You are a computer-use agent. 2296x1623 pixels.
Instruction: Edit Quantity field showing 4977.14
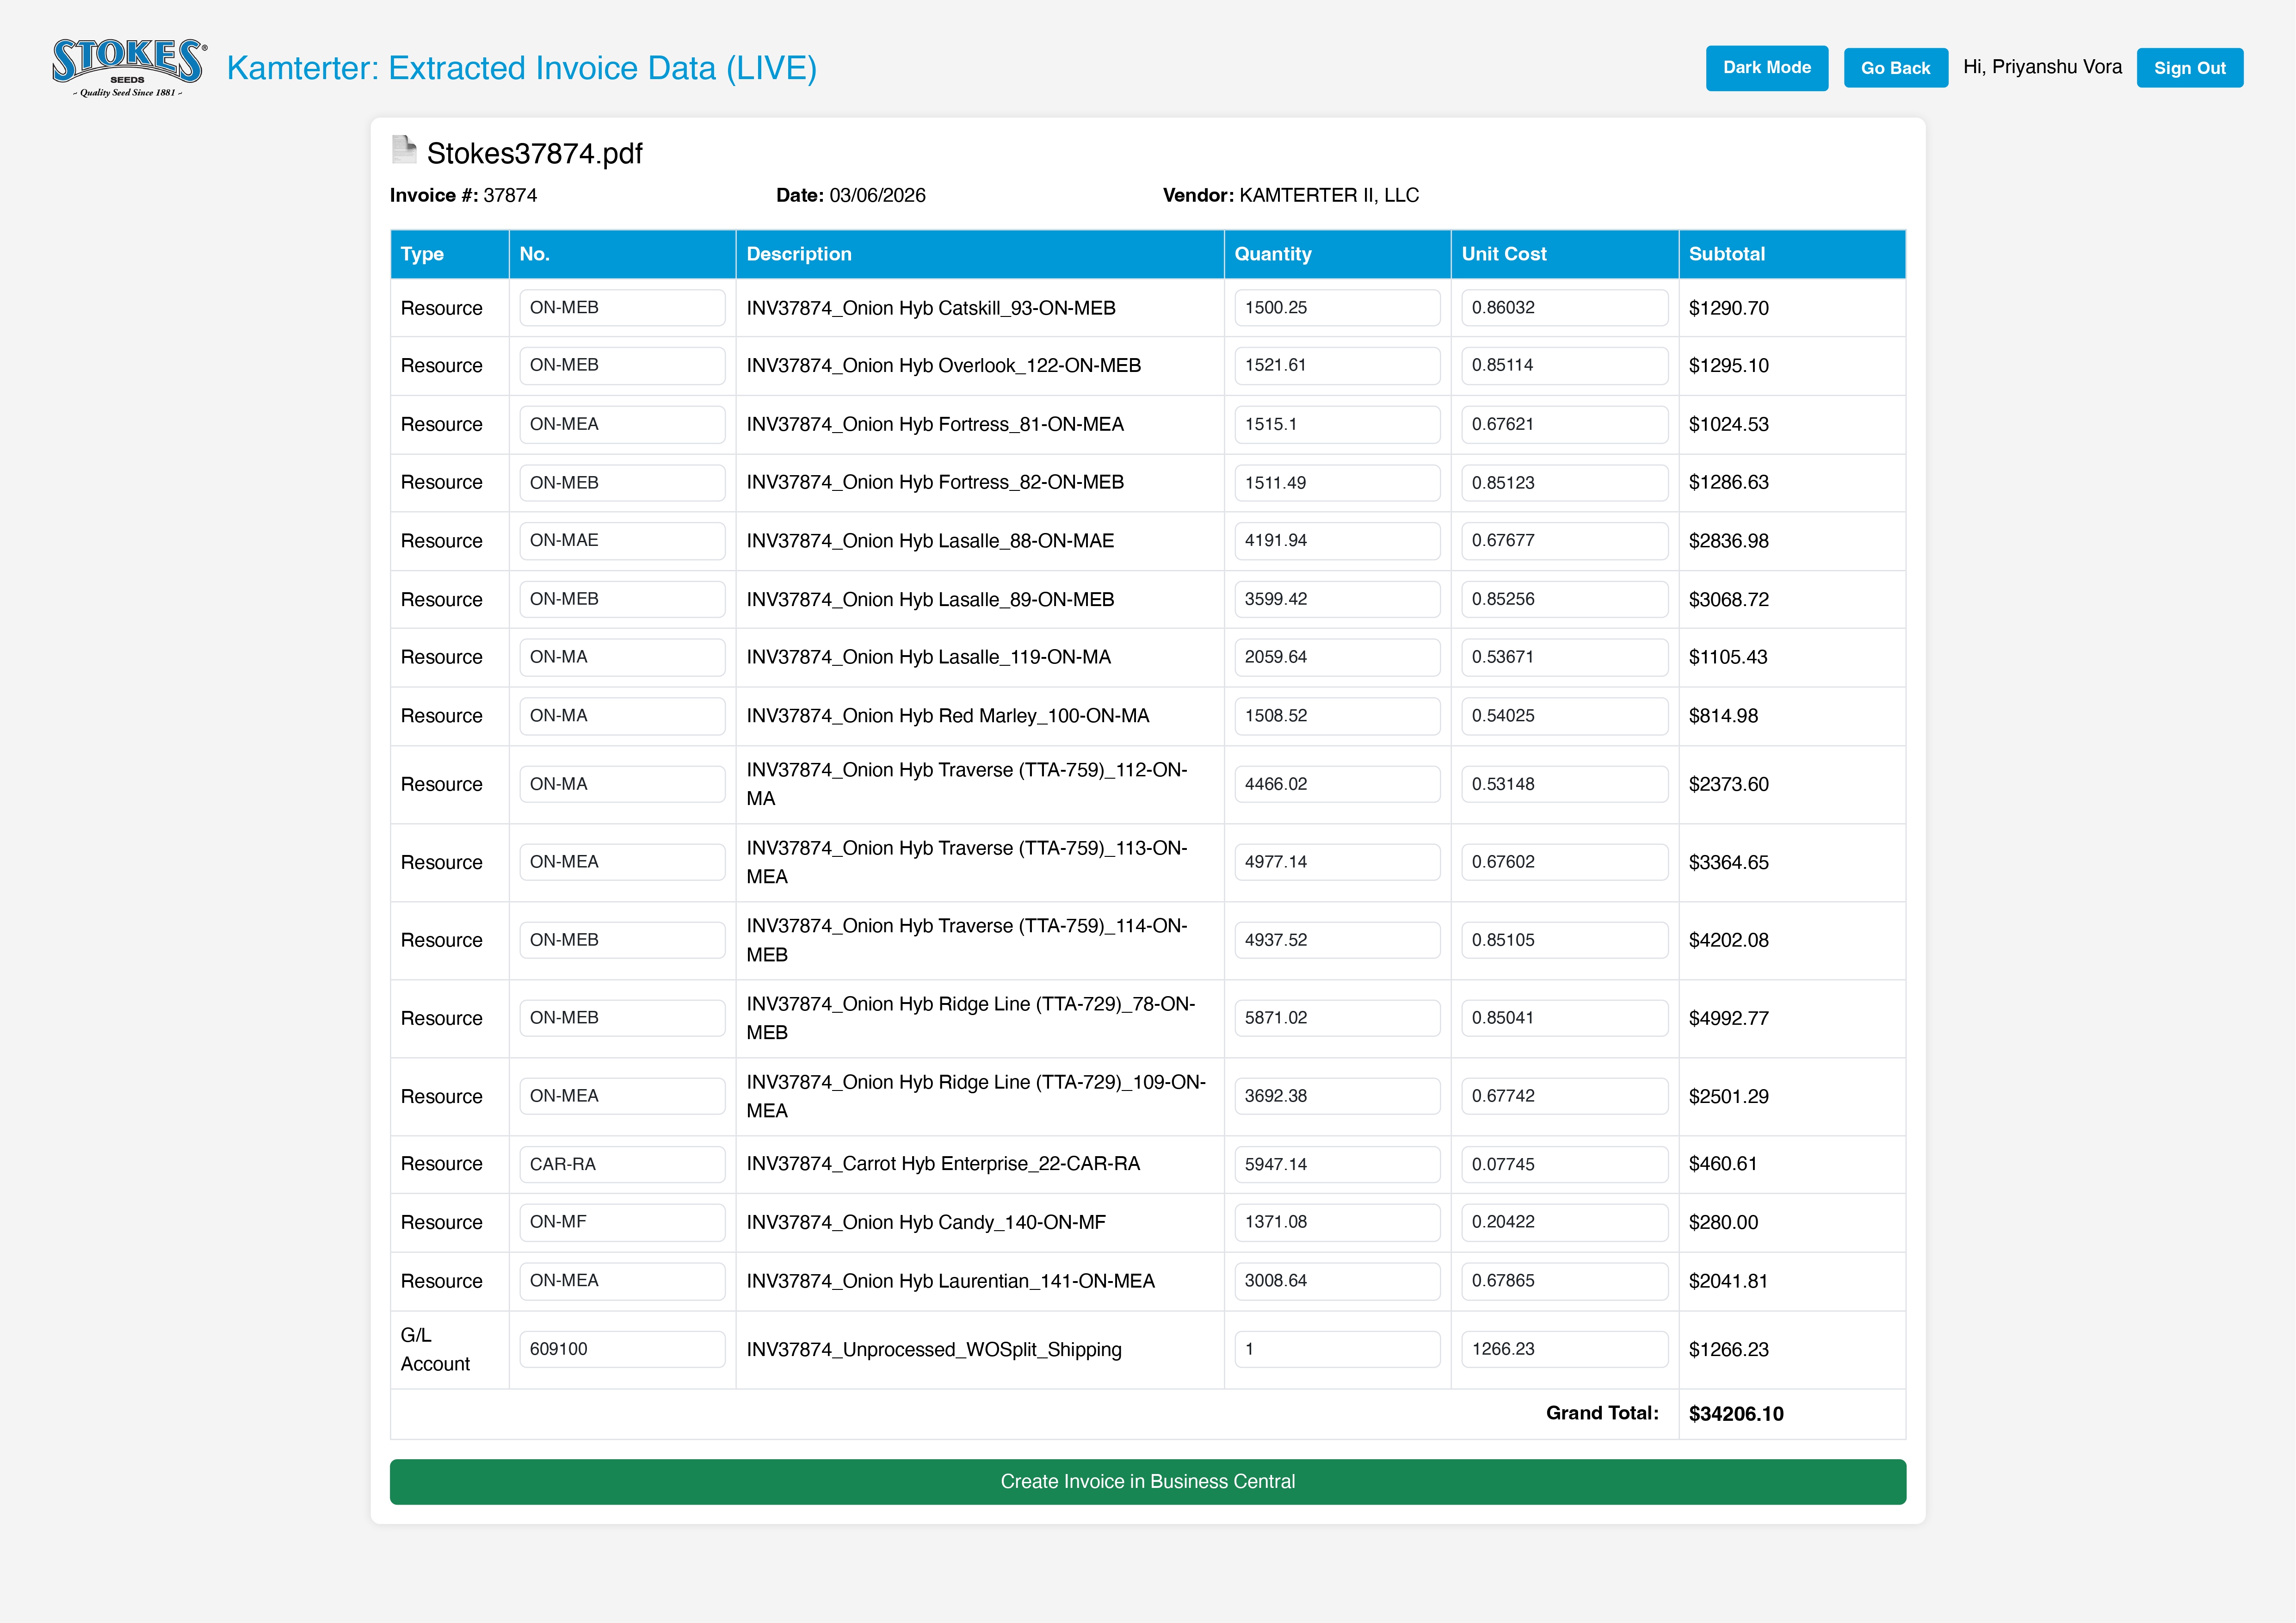pyautogui.click(x=1337, y=862)
